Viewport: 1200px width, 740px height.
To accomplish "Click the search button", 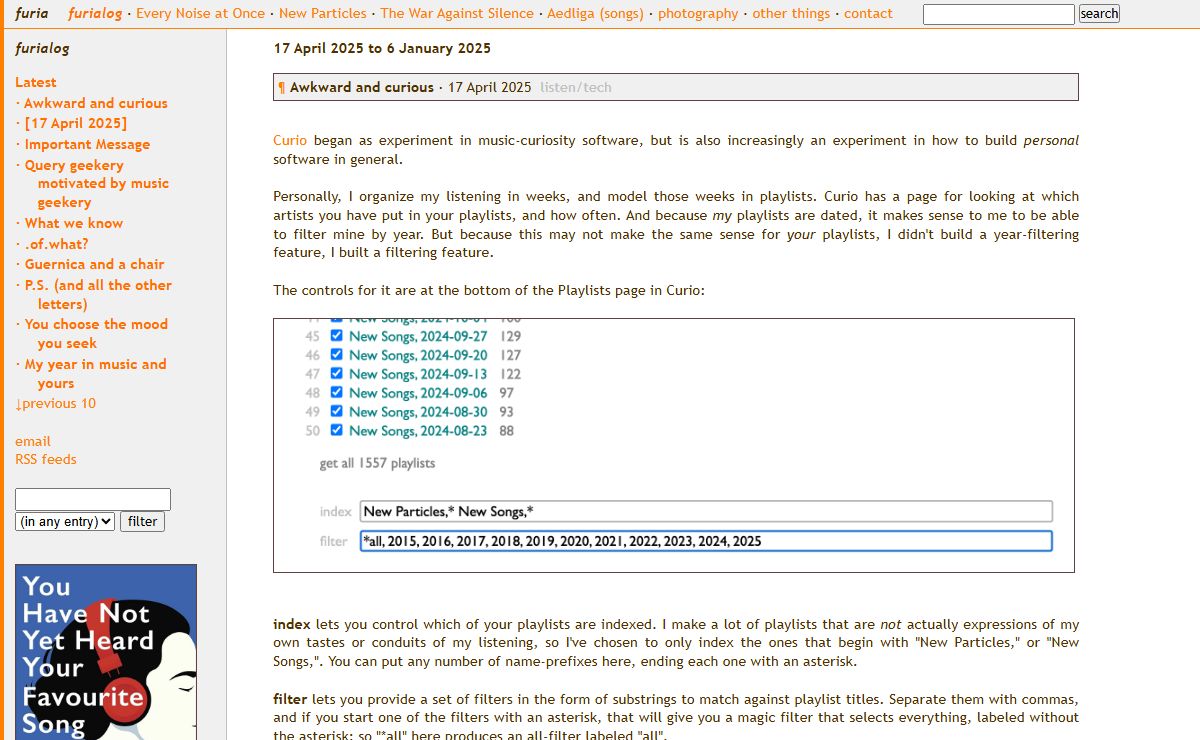I will (x=1099, y=14).
